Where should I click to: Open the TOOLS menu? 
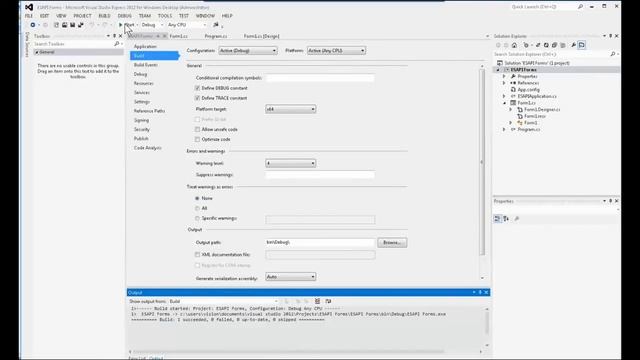click(165, 16)
